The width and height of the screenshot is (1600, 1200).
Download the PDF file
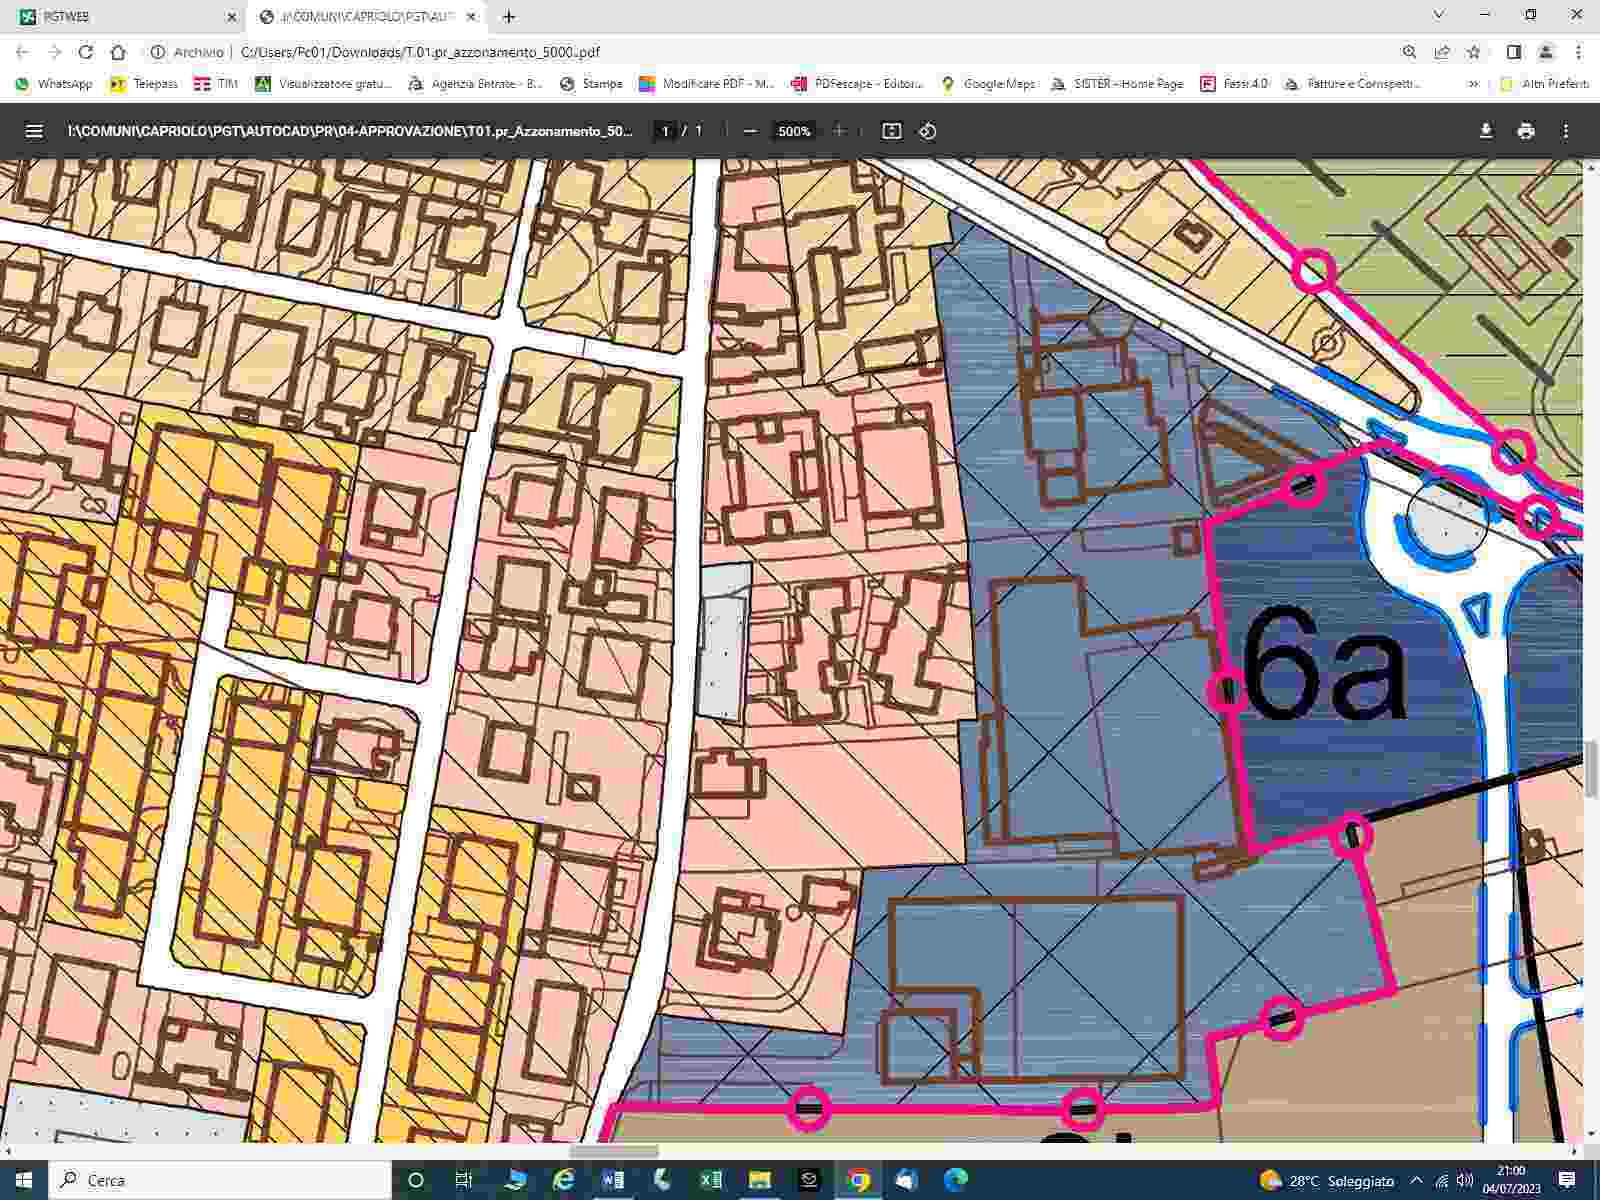coord(1486,131)
